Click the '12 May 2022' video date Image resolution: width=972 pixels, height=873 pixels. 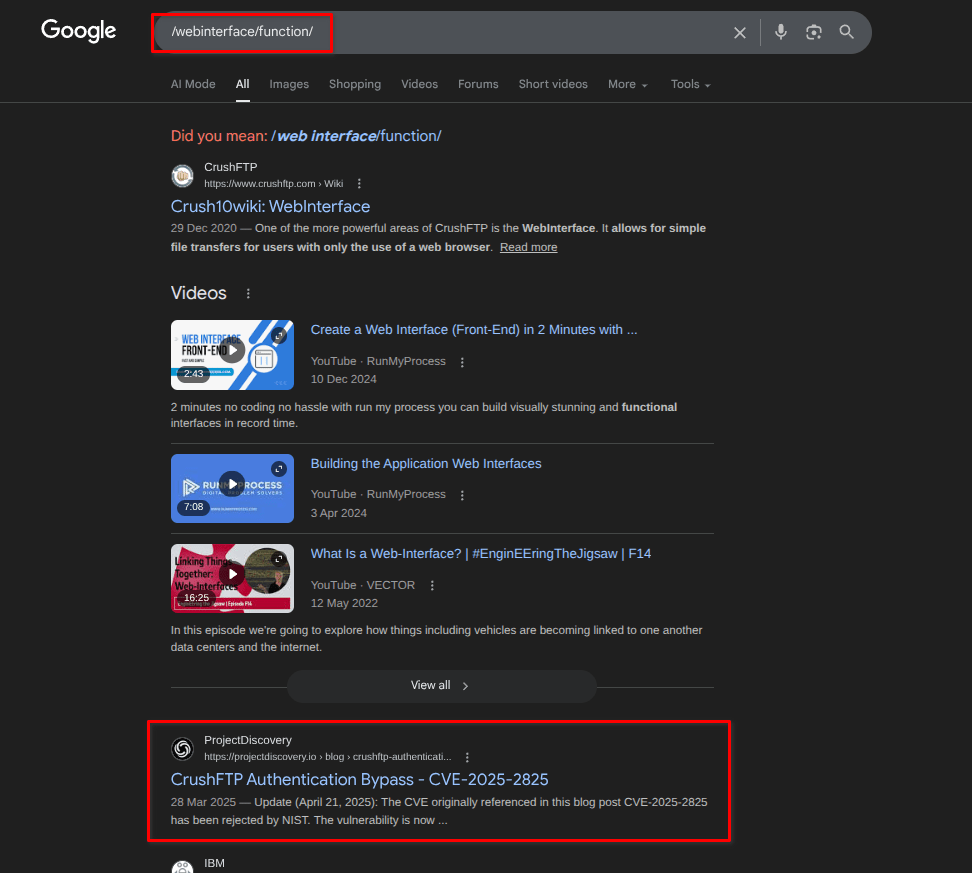pyautogui.click(x=344, y=603)
